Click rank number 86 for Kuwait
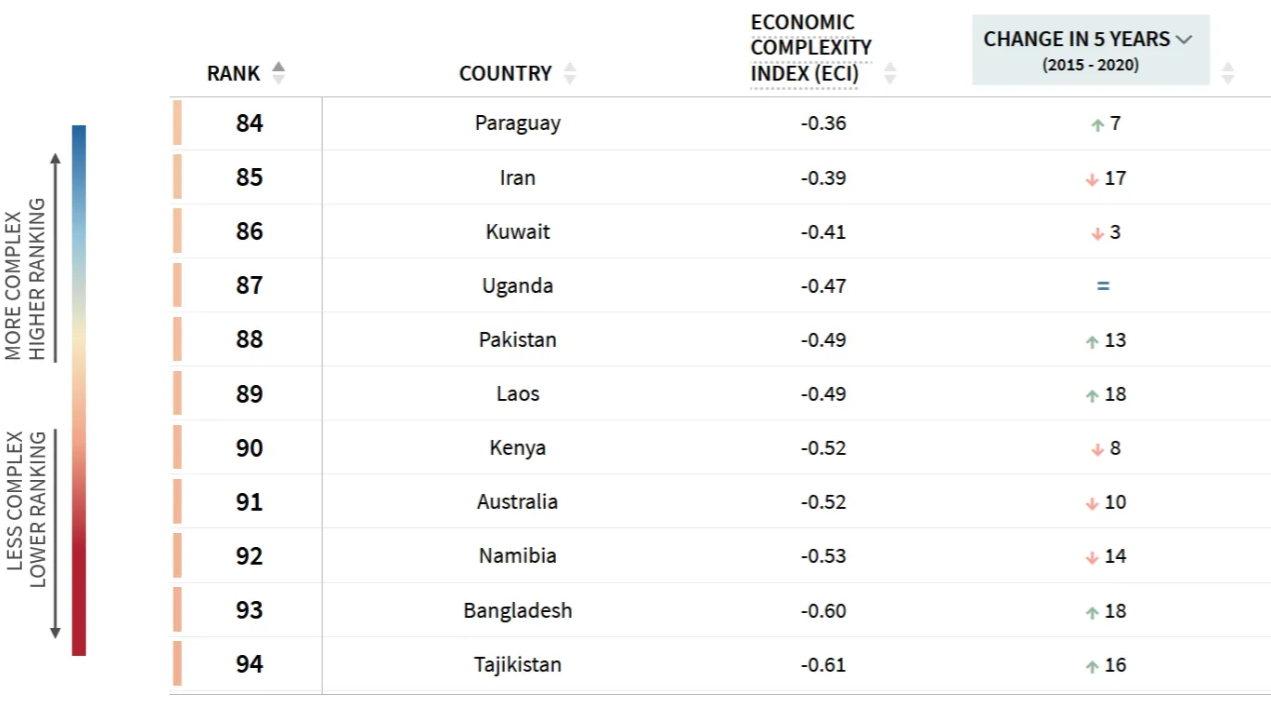 point(249,232)
